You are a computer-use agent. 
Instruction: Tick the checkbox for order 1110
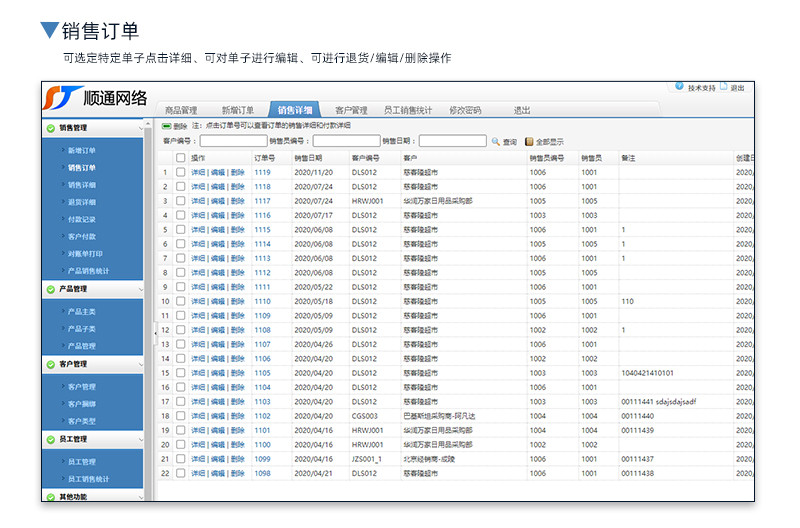pyautogui.click(x=181, y=301)
